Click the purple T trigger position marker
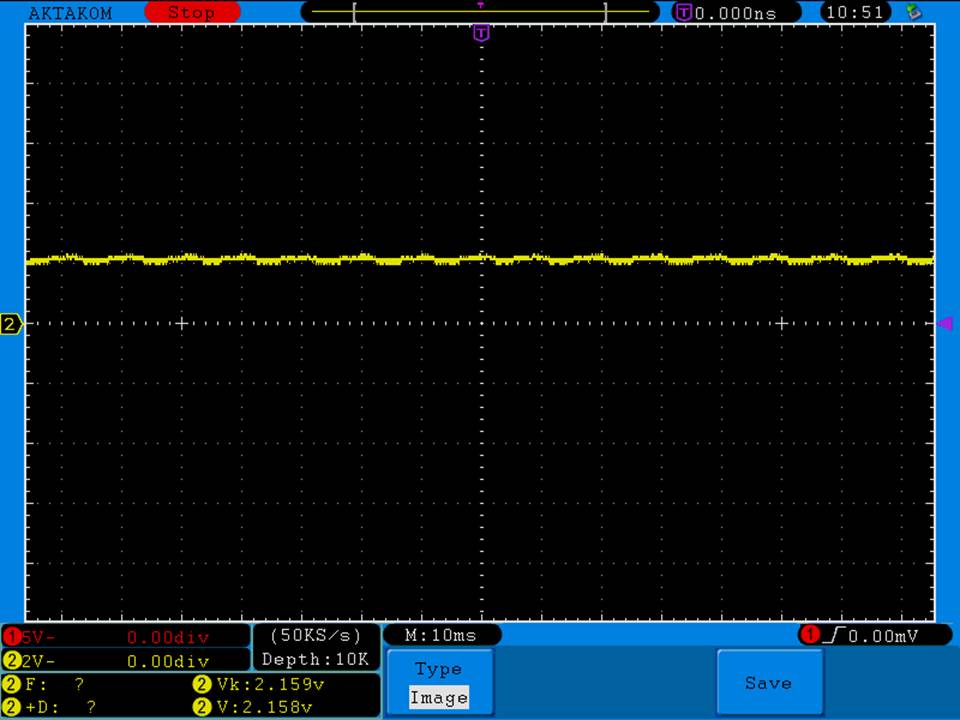Image resolution: width=960 pixels, height=720 pixels. pyautogui.click(x=482, y=34)
